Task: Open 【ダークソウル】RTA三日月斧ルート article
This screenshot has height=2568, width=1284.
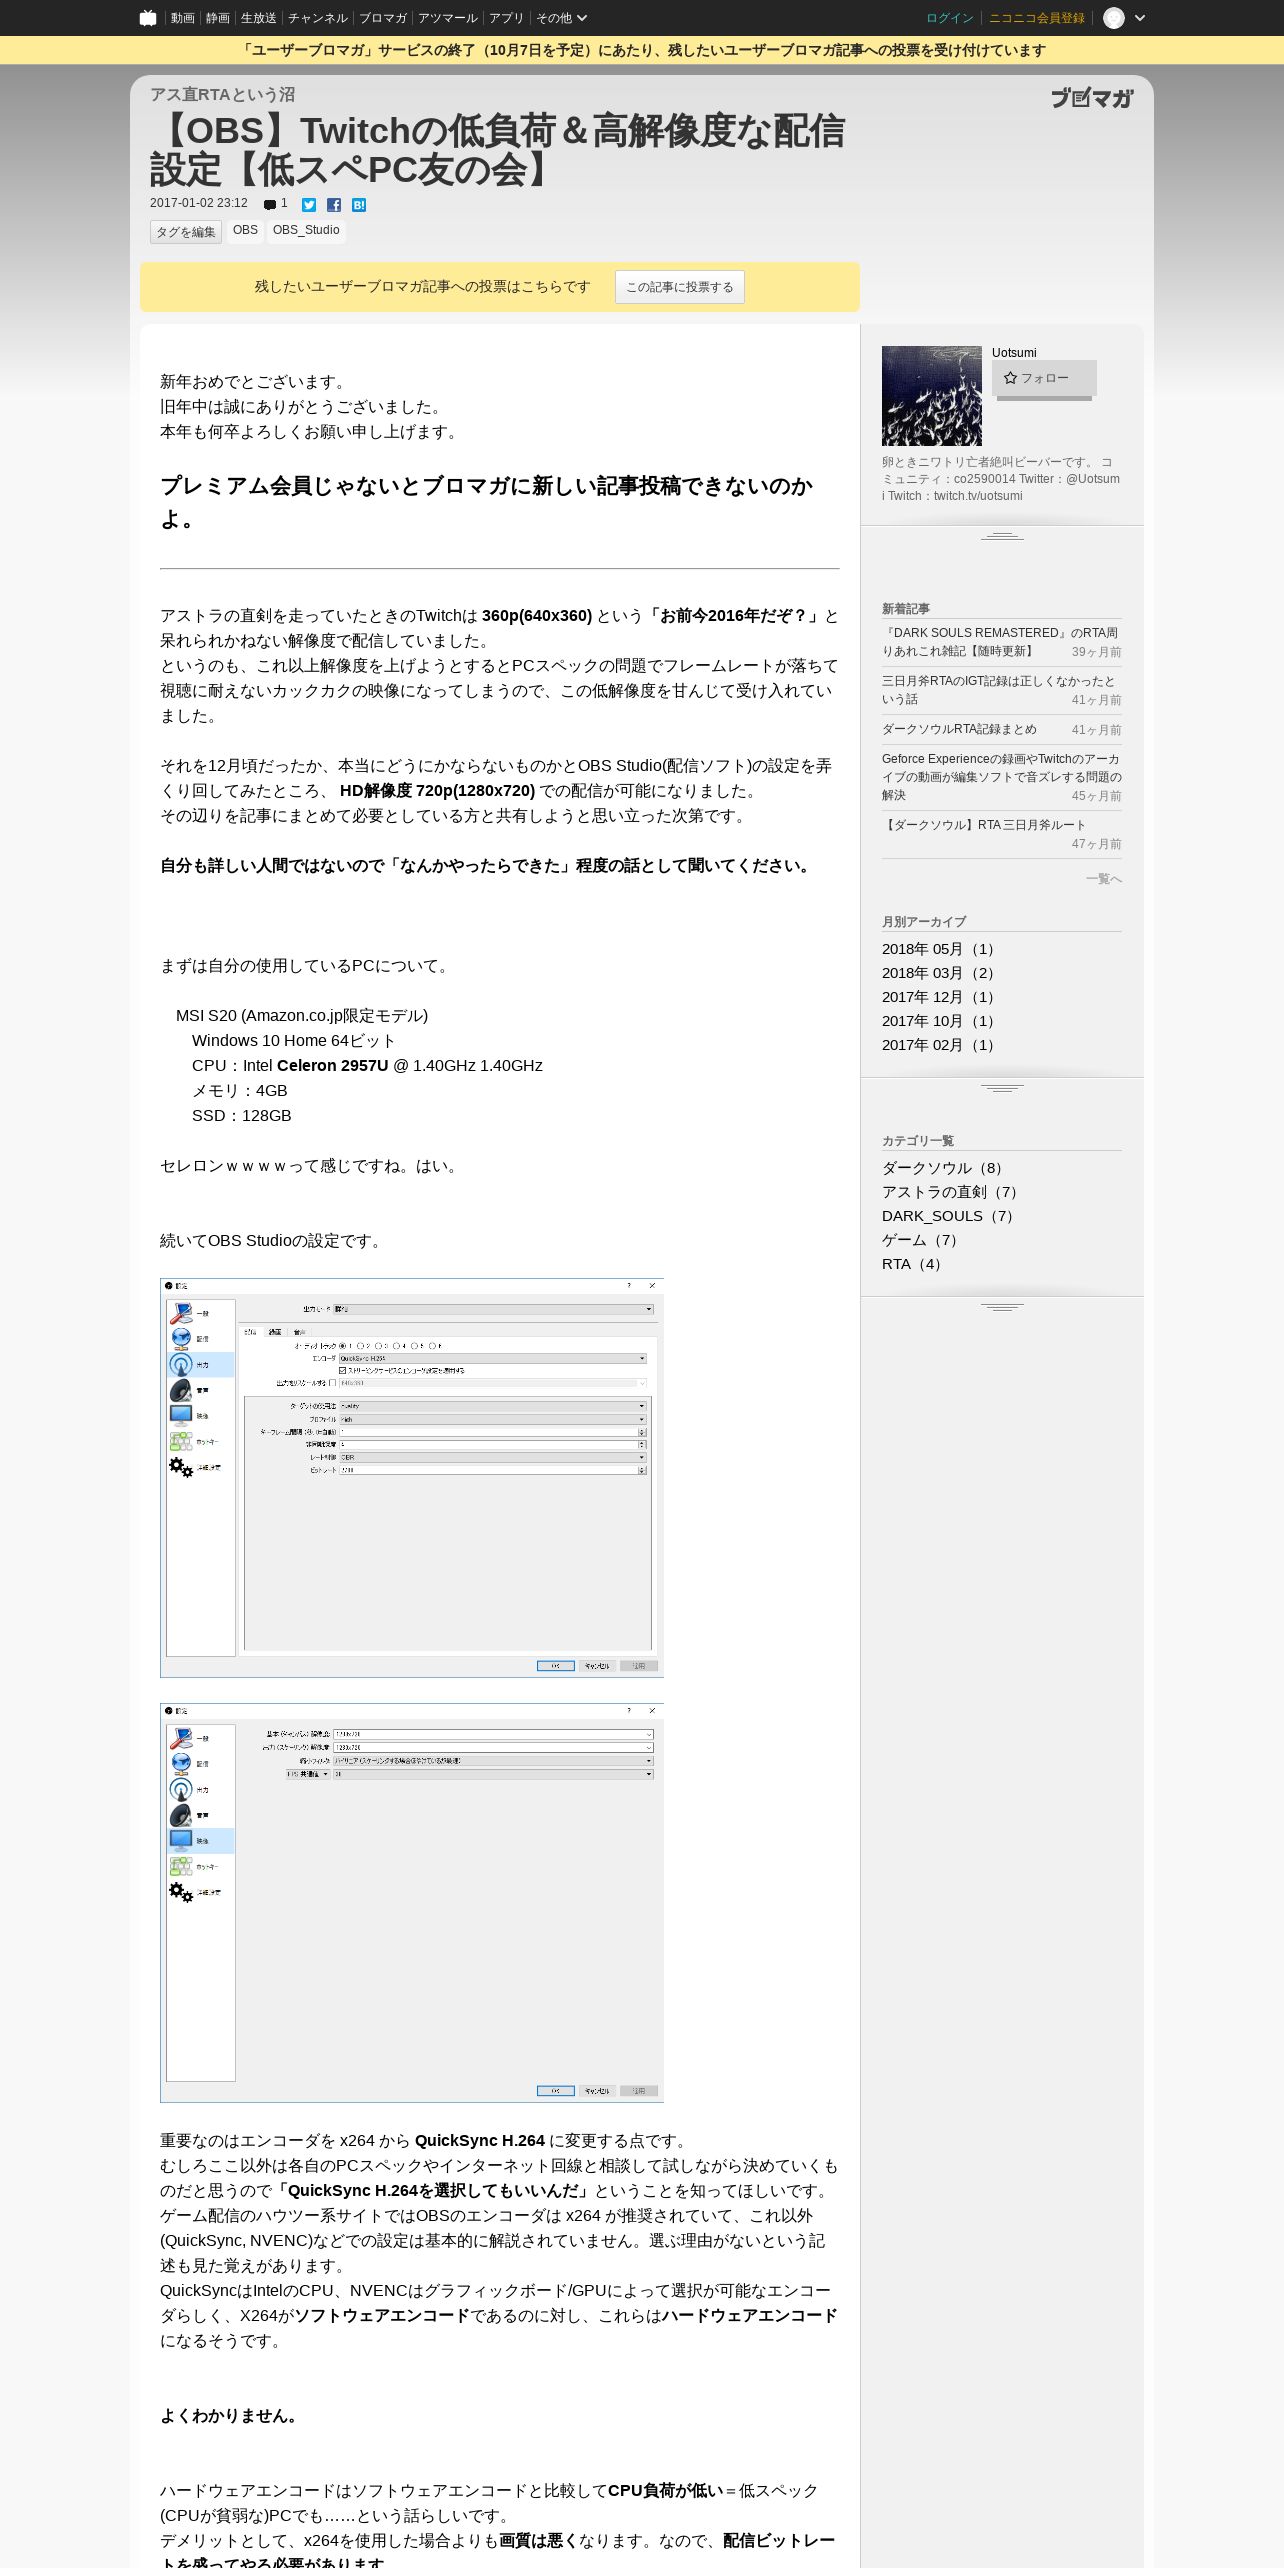Action: 984,825
